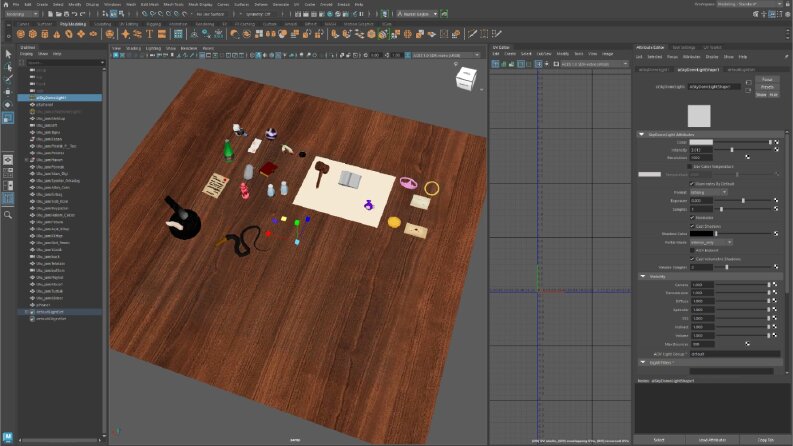Click the polygon Type text tool icon
Screen dimensions: 793x446
(150, 34)
